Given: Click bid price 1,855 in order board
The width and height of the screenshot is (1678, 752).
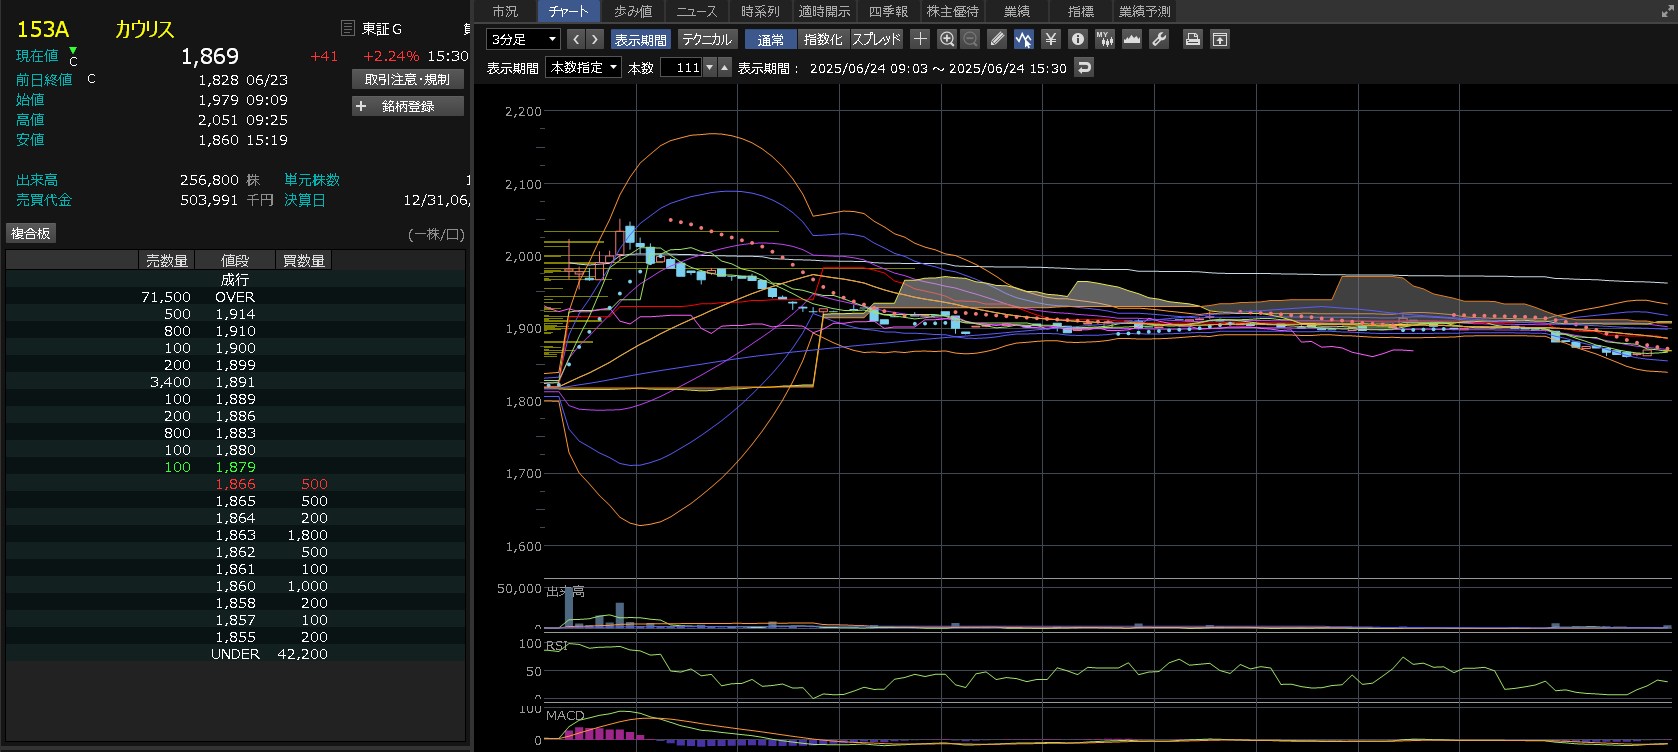Looking at the screenshot, I should tap(235, 637).
